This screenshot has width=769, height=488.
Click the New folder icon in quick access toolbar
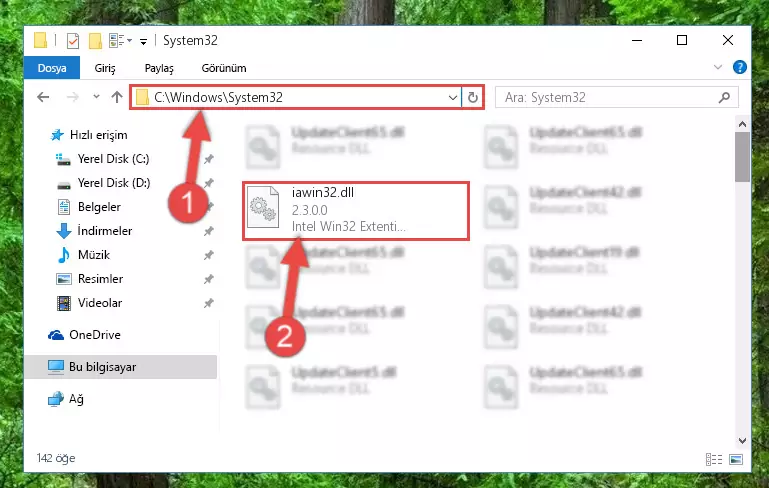coord(95,41)
